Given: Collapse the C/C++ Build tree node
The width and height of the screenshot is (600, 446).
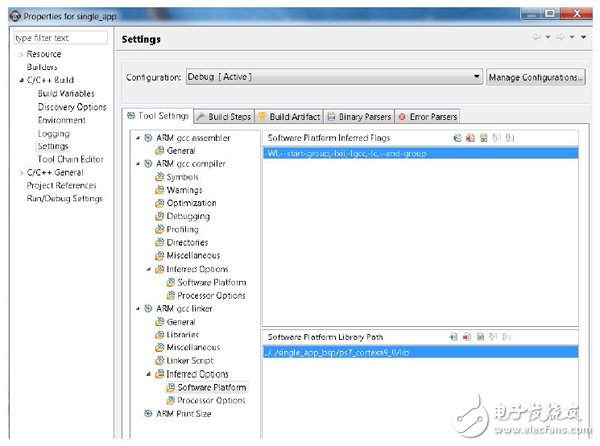Looking at the screenshot, I should [21, 80].
